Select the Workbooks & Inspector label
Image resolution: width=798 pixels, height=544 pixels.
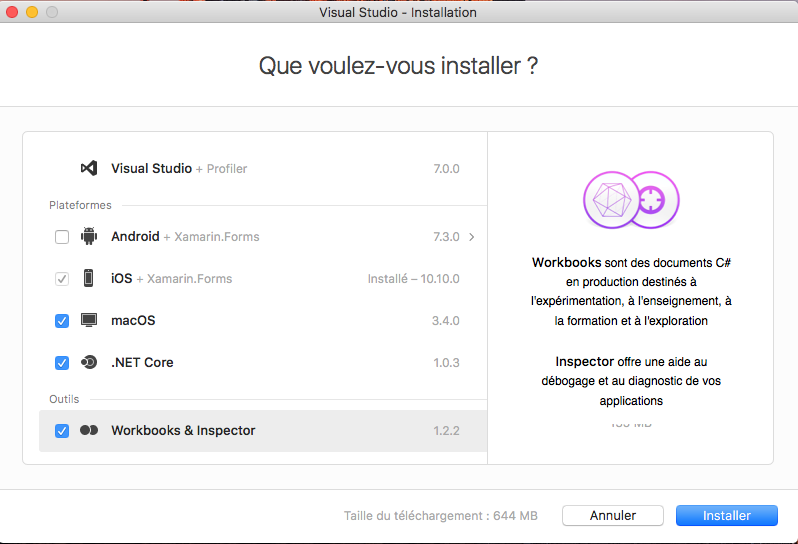click(x=183, y=431)
